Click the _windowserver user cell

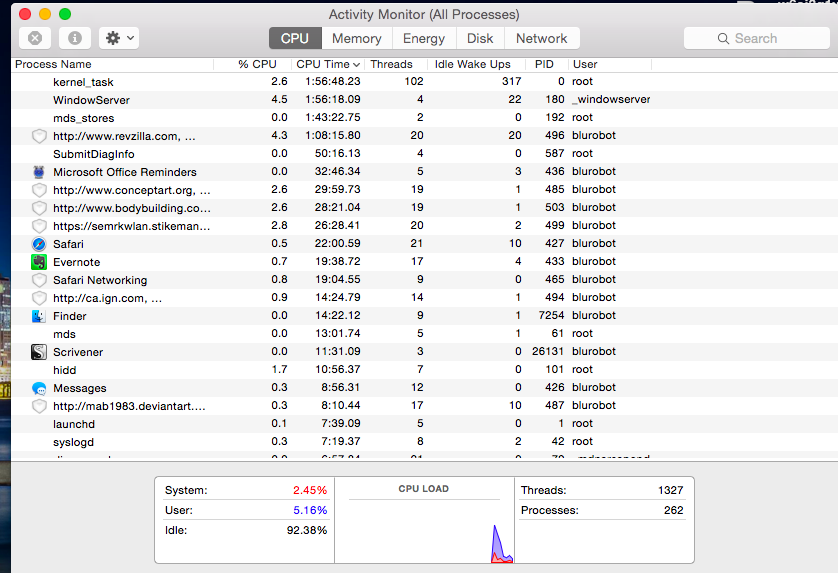click(x=611, y=99)
